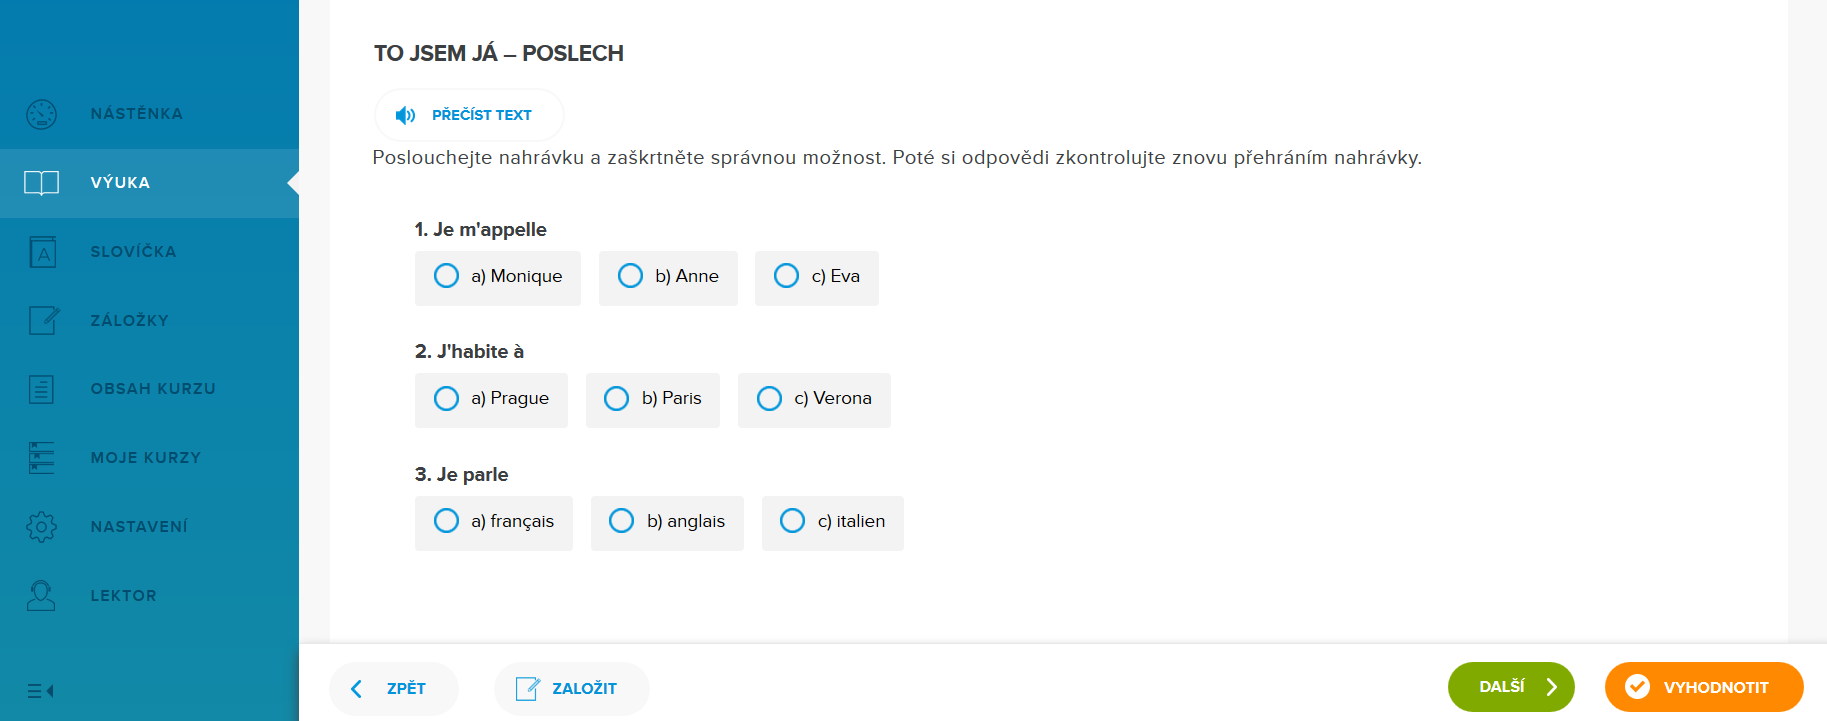Image resolution: width=1827 pixels, height=721 pixels.
Task: Open Slovíčka in the sidebar menu
Action: pyautogui.click(x=133, y=252)
